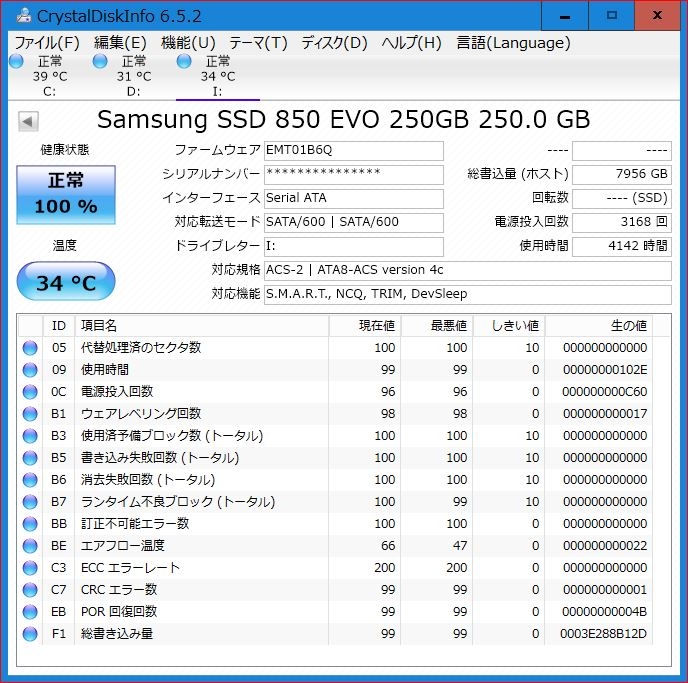Open the 言語(Language) menu
The width and height of the screenshot is (688, 683).
[513, 43]
